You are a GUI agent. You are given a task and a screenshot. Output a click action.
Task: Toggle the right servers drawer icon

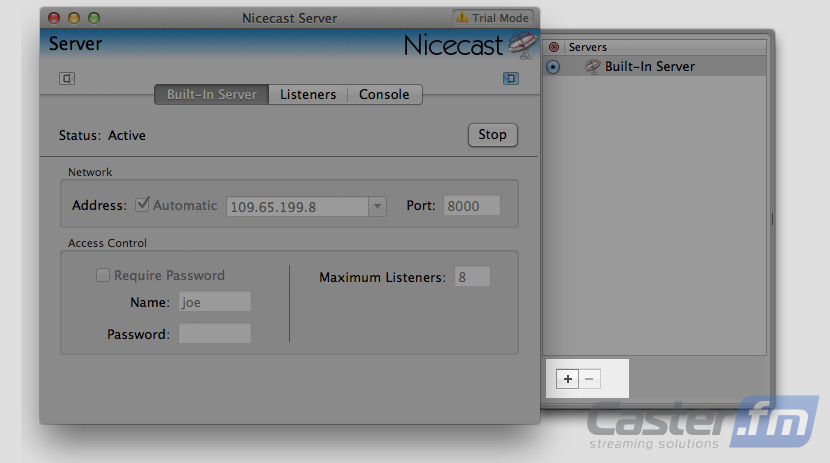pyautogui.click(x=511, y=78)
